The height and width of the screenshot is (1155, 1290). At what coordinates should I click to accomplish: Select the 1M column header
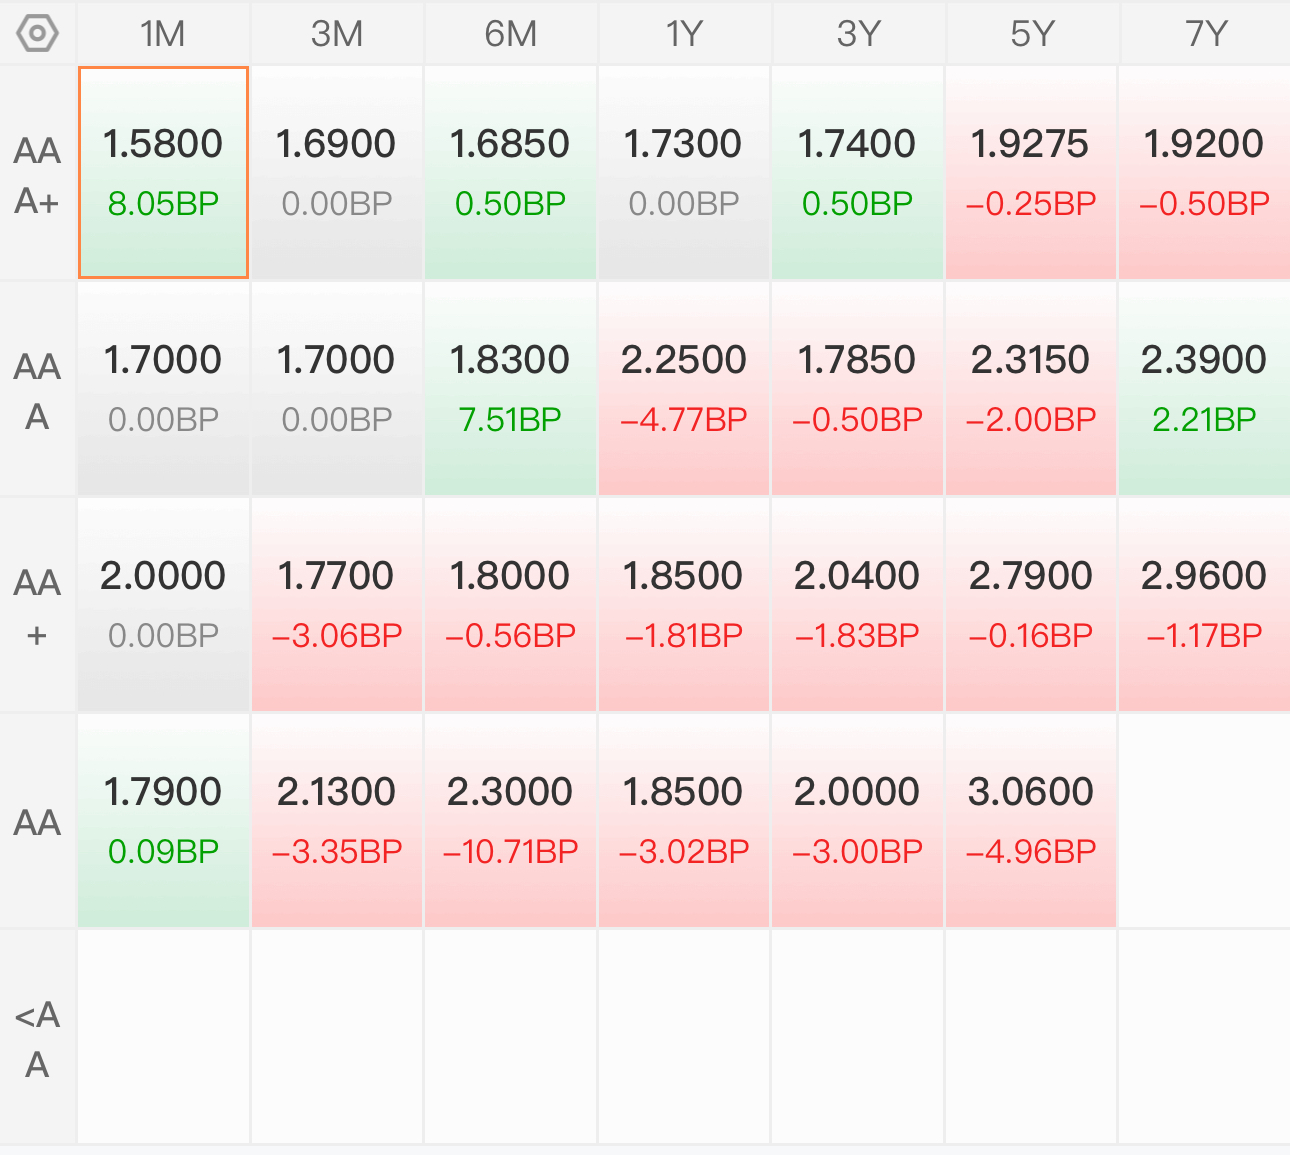point(163,34)
